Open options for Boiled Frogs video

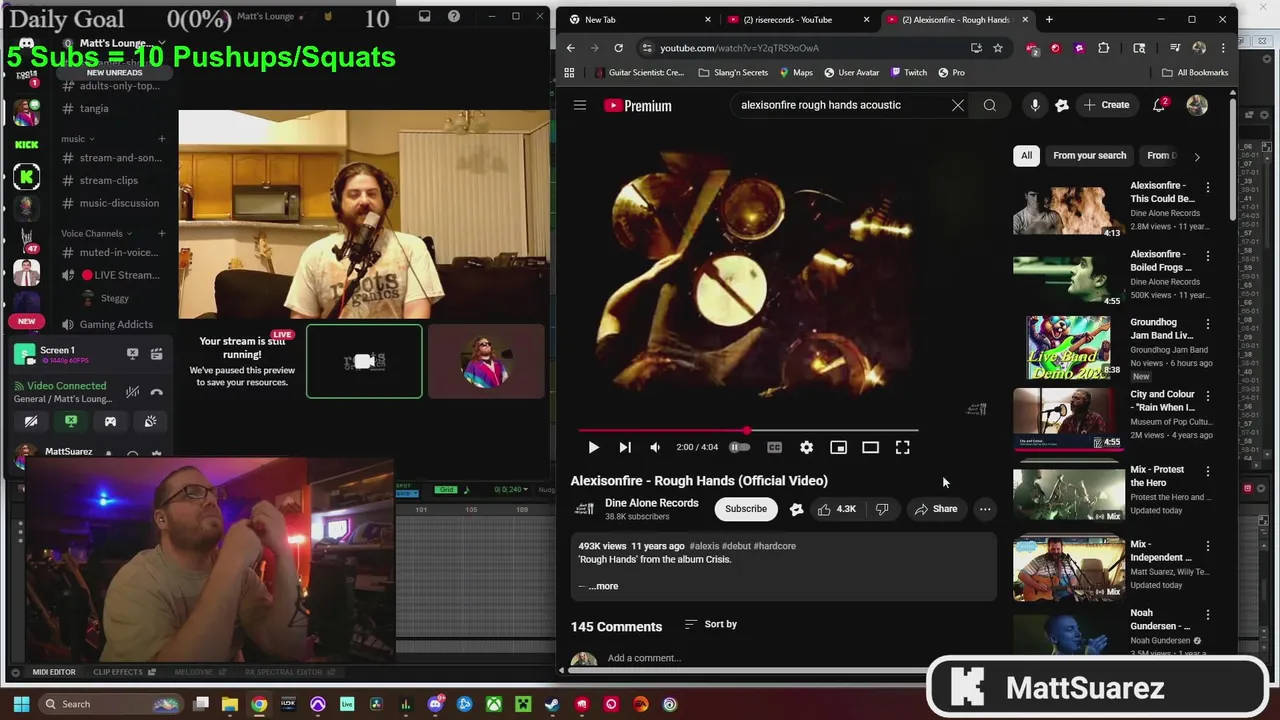(1207, 256)
